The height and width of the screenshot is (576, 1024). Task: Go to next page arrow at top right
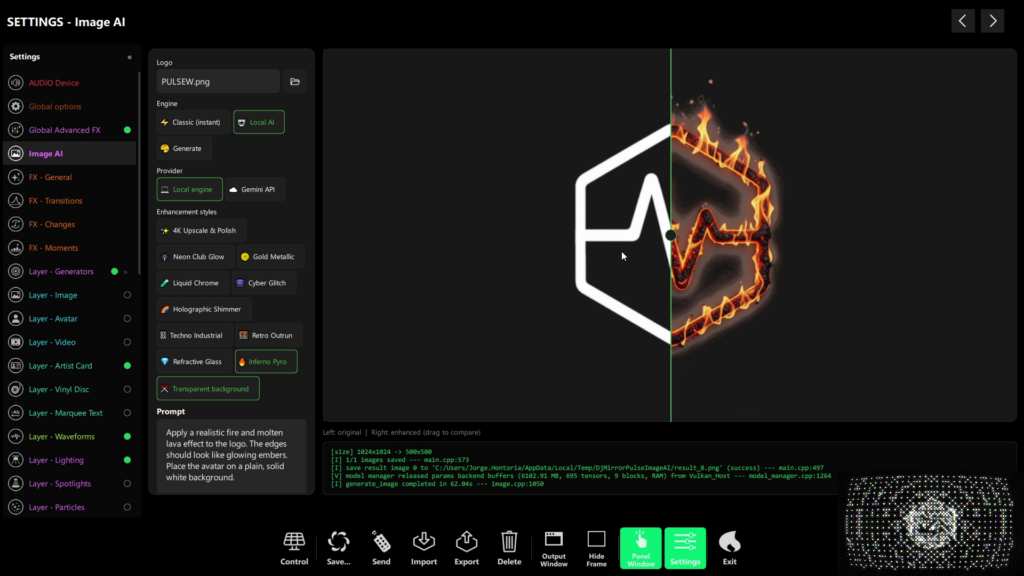click(993, 21)
